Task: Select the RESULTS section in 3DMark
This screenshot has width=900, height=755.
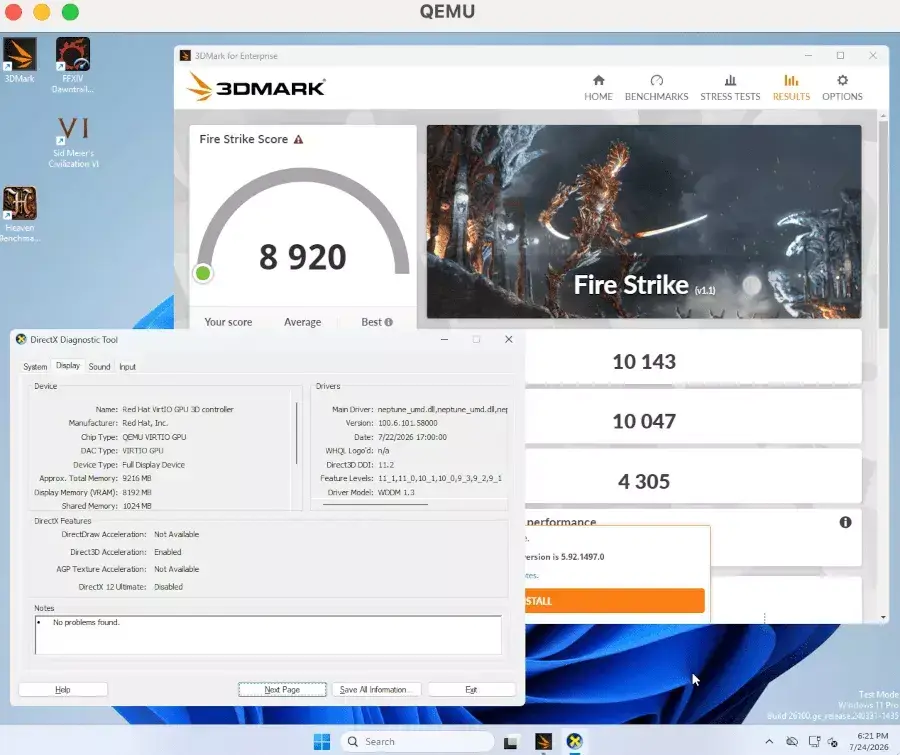Action: 791,88
